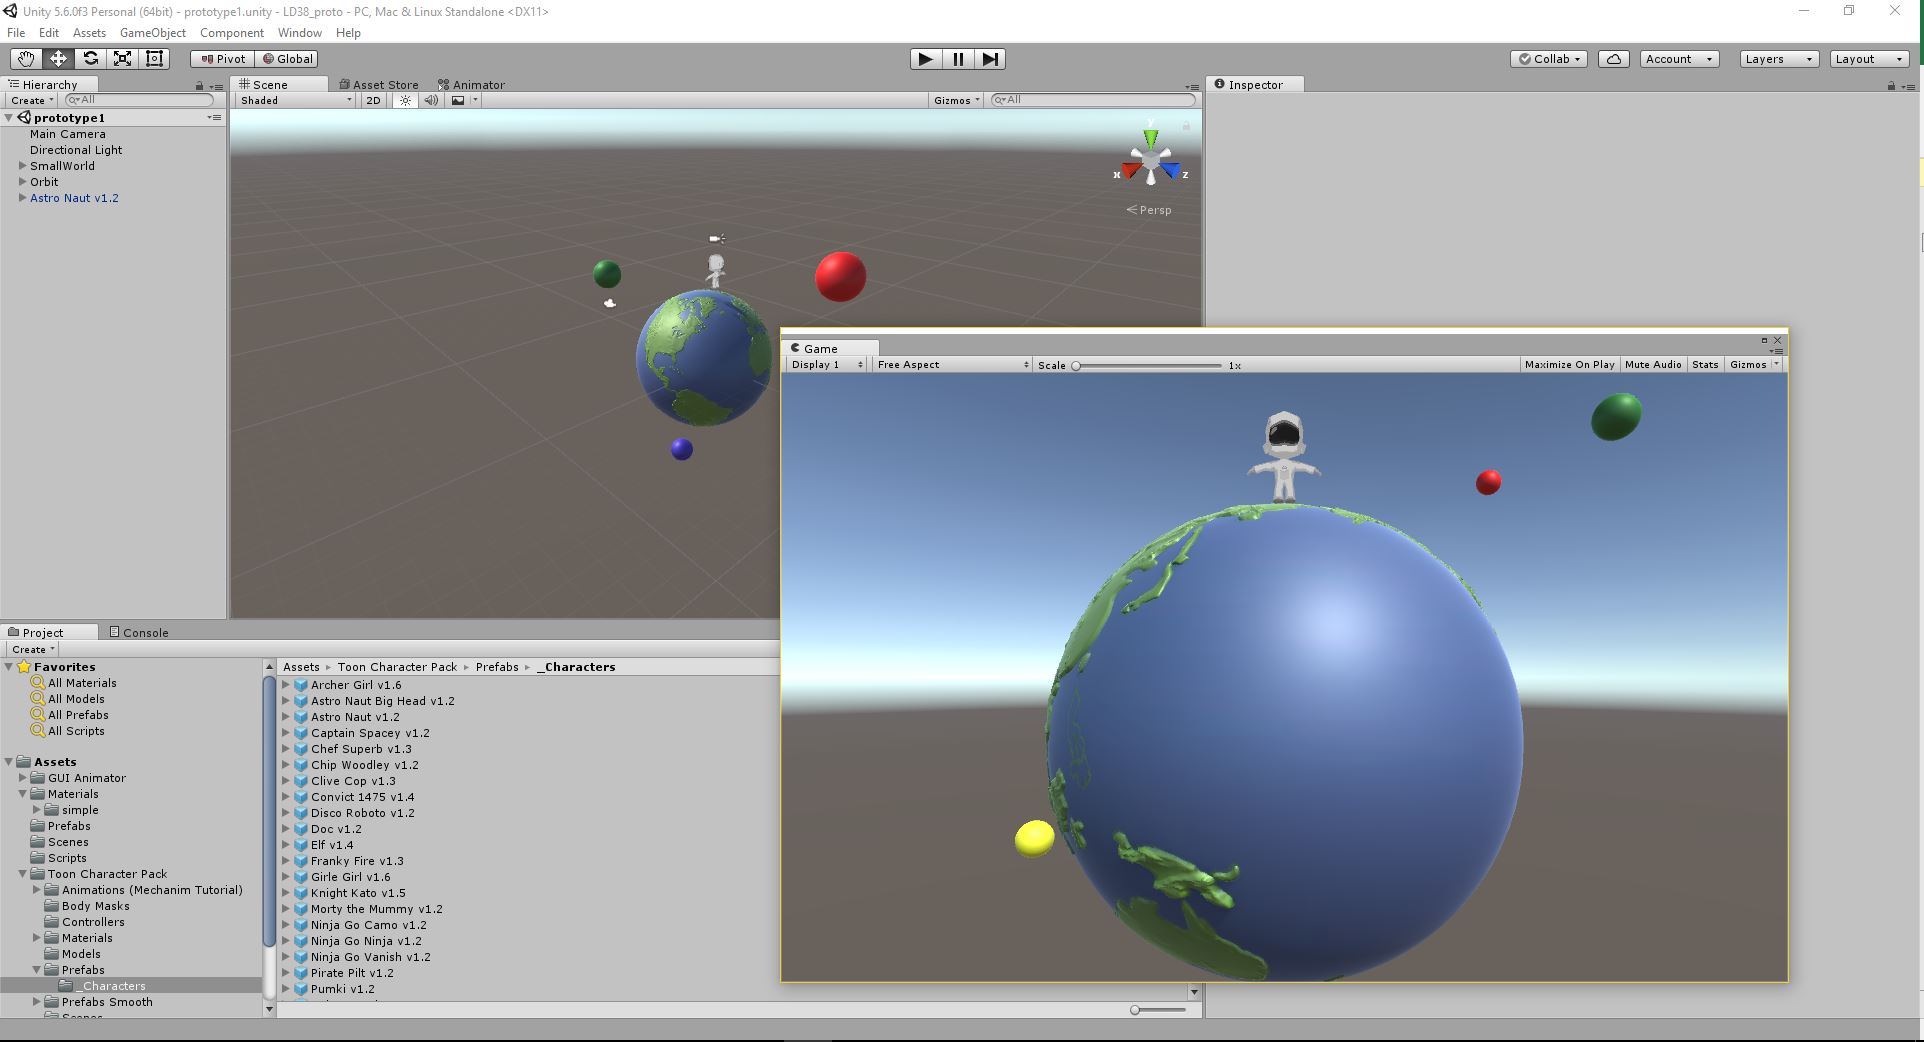Open the GameObject menu
The image size is (1924, 1042).
click(x=152, y=32)
